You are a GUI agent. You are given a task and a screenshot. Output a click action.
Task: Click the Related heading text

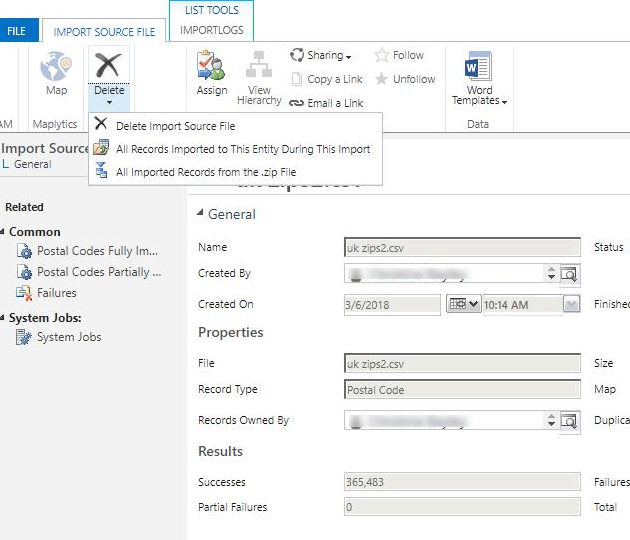[x=24, y=207]
